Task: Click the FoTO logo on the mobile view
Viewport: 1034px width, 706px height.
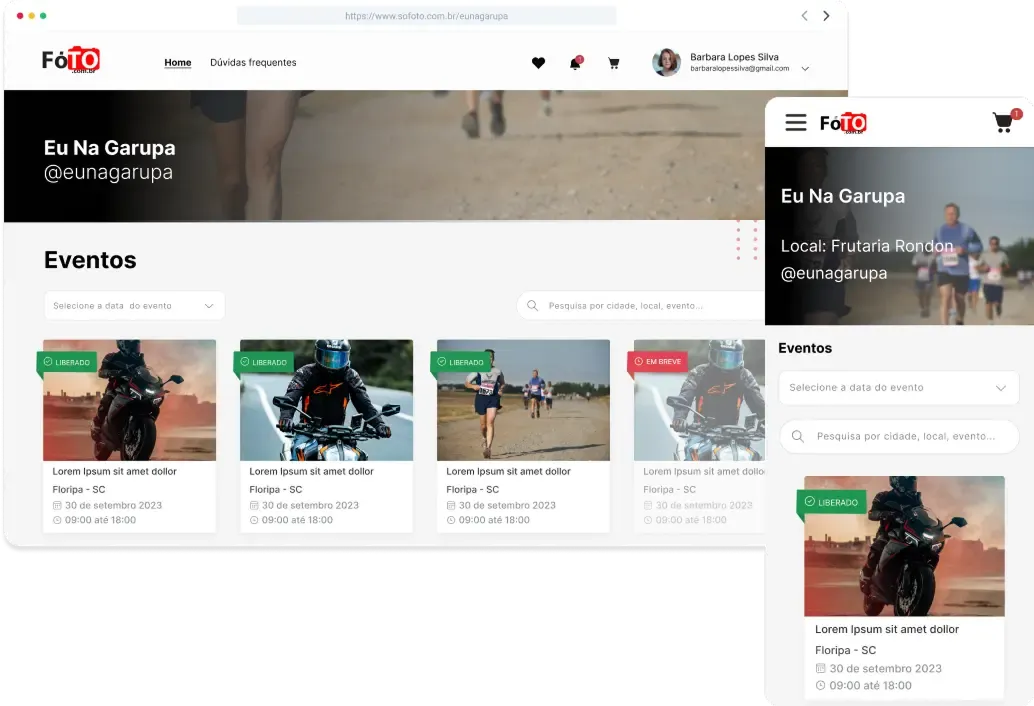Action: click(843, 122)
